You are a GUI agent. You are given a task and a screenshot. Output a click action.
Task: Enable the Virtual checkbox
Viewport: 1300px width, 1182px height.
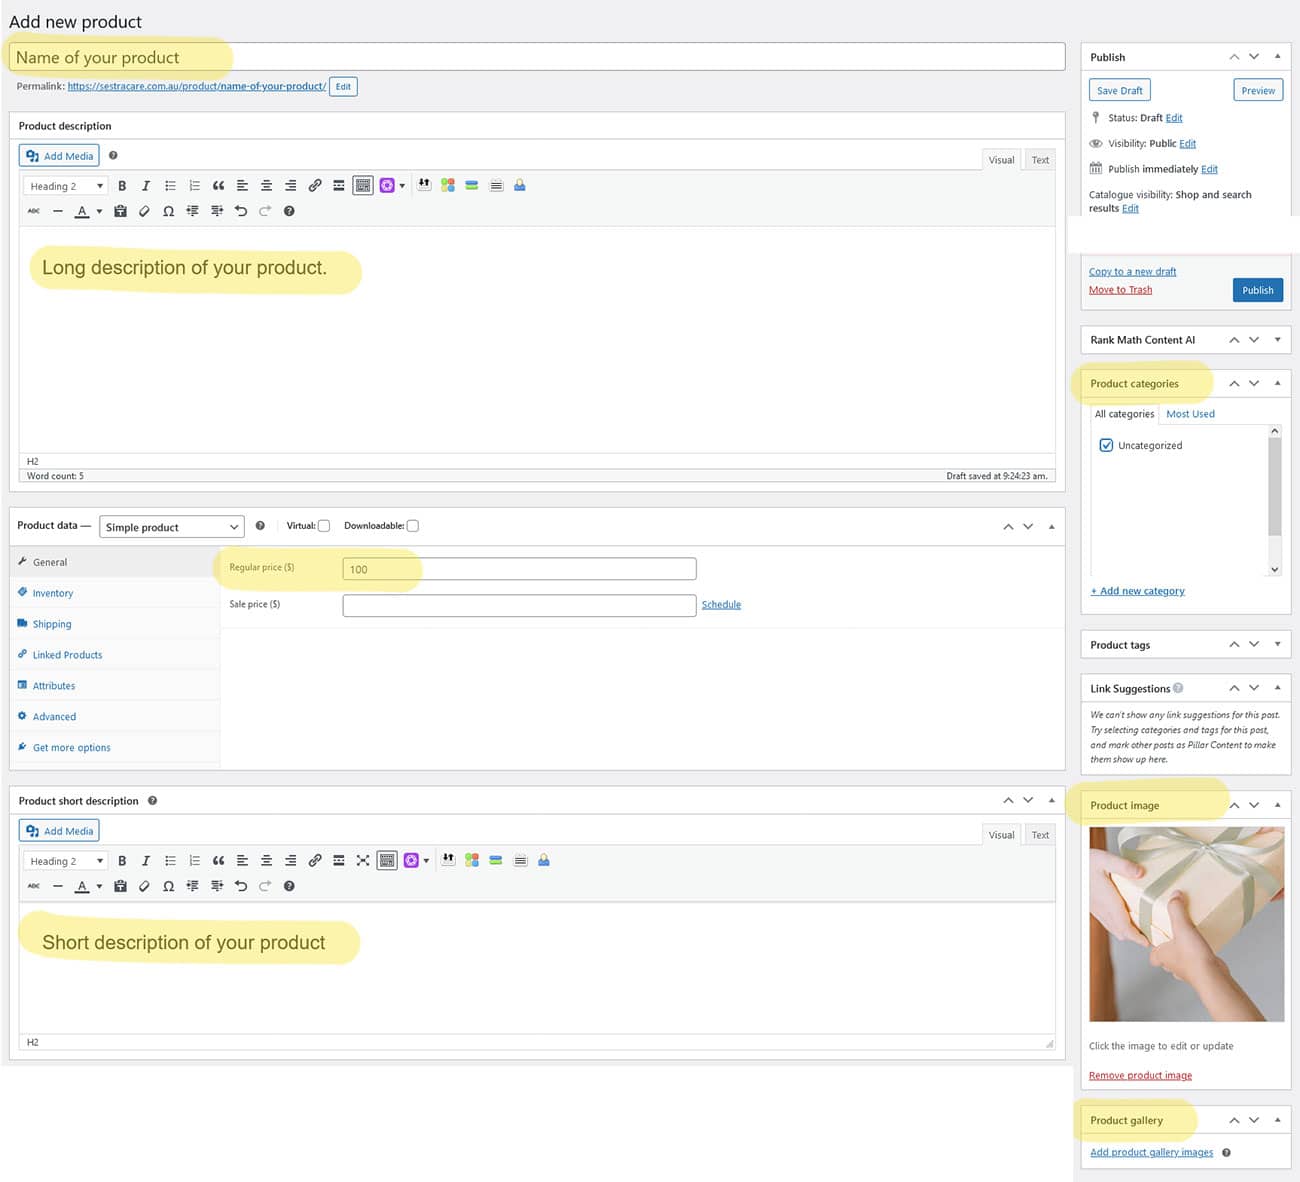(324, 526)
